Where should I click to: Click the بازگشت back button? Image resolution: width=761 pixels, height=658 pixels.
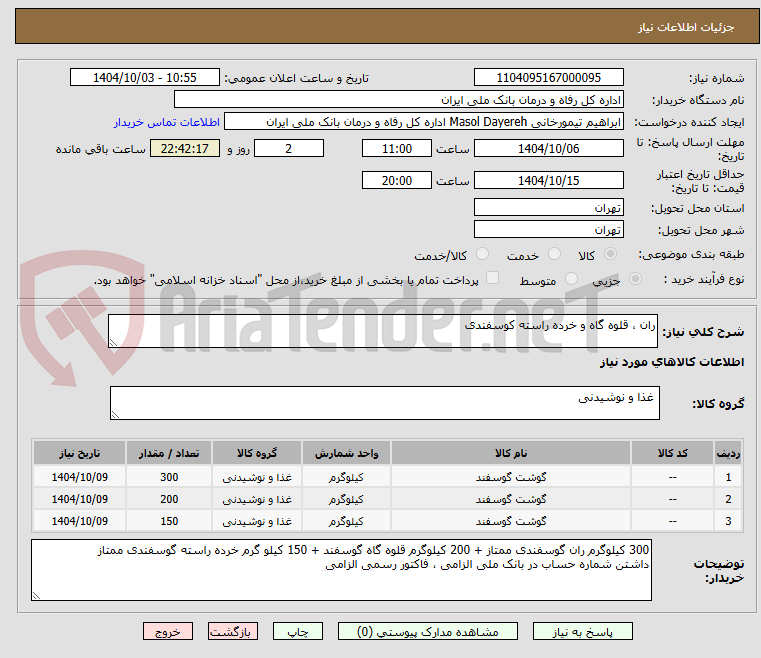(x=232, y=631)
